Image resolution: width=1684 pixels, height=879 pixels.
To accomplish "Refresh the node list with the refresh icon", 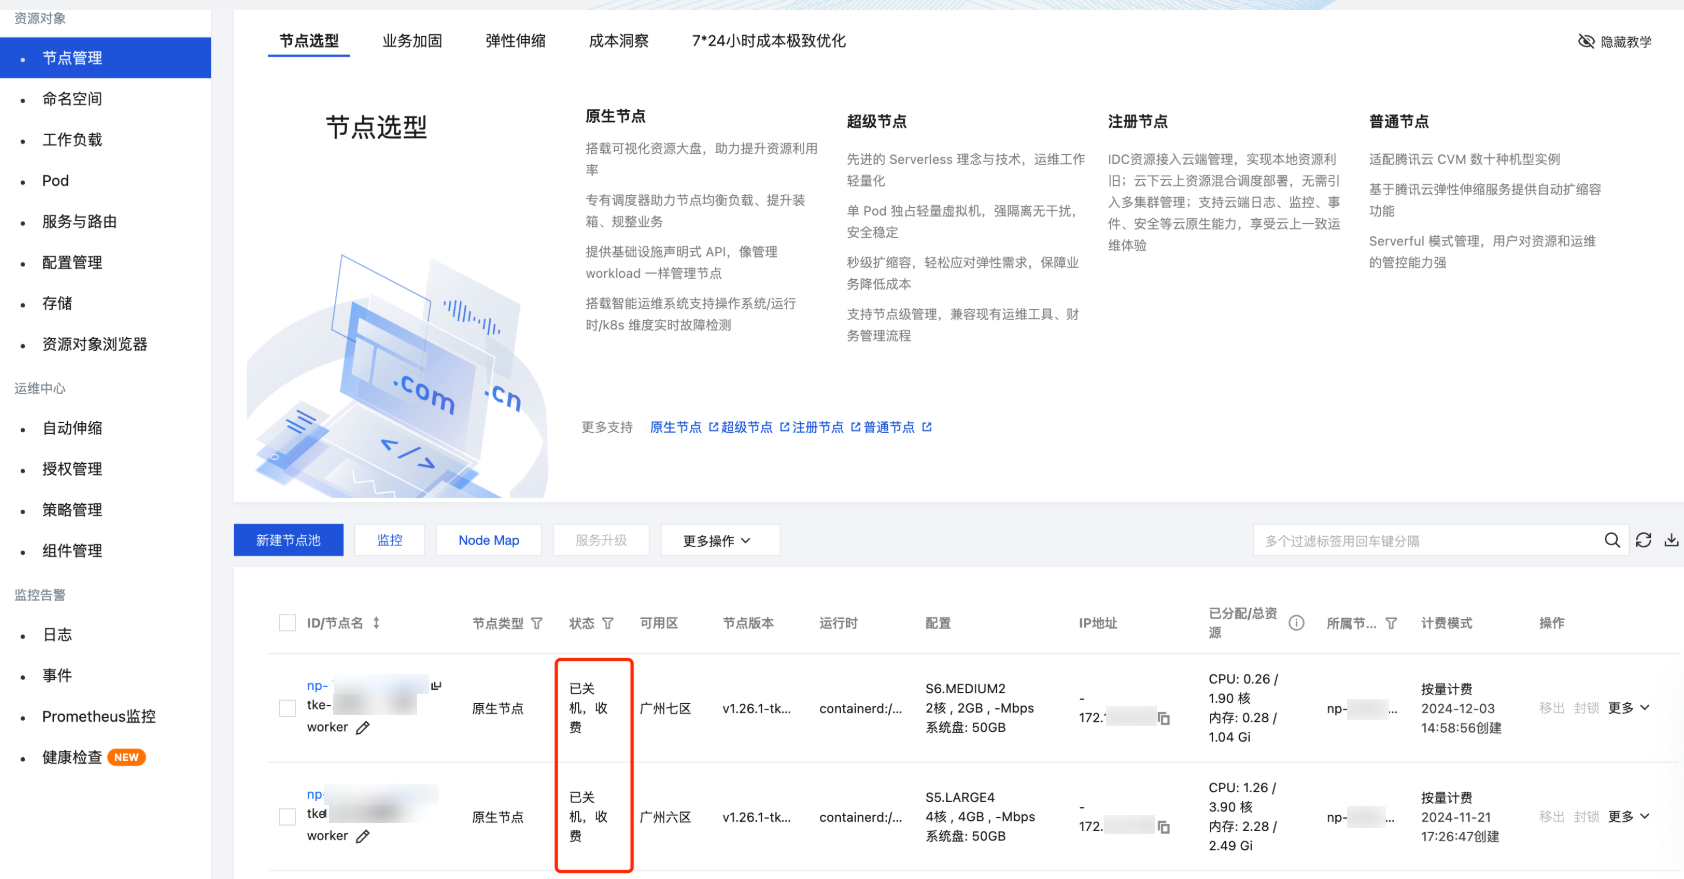I will click(x=1643, y=540).
